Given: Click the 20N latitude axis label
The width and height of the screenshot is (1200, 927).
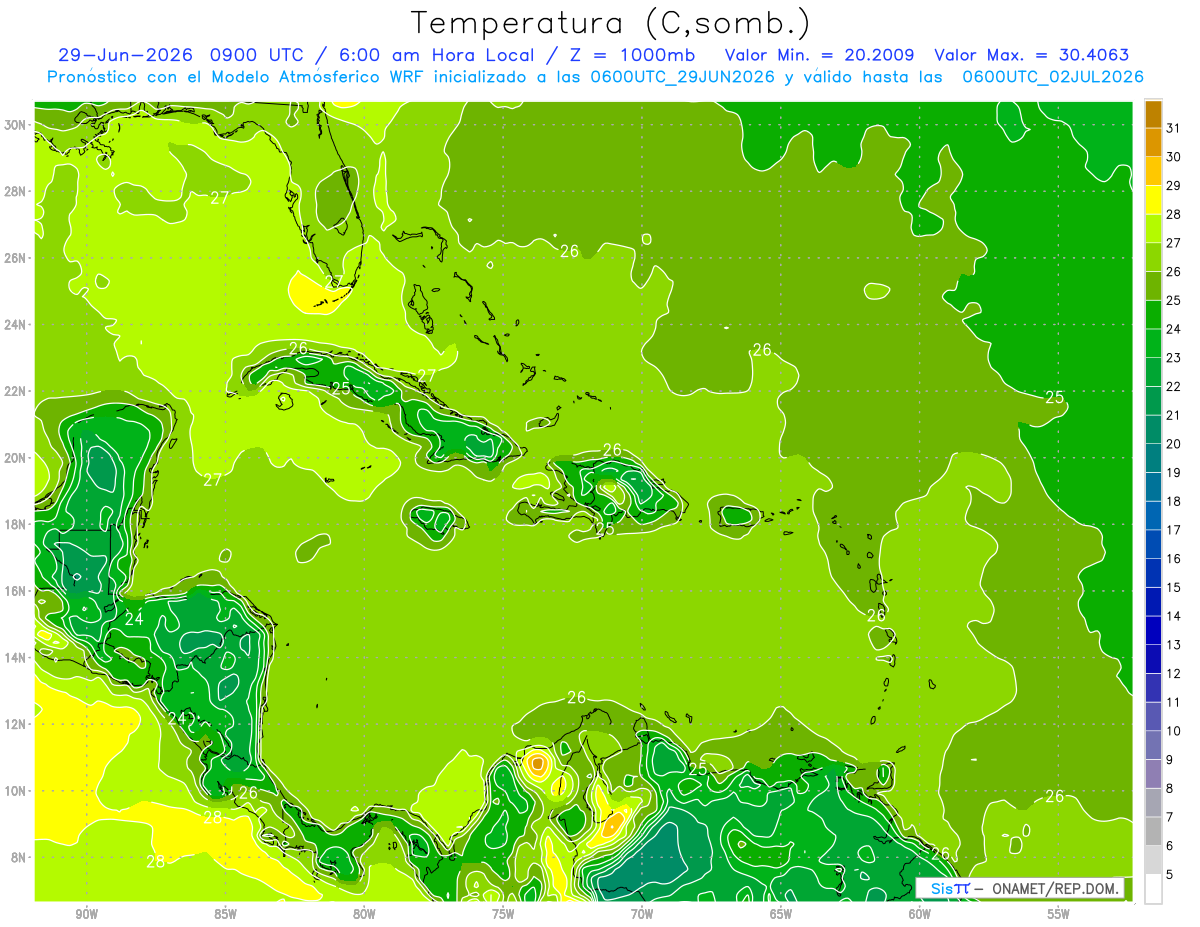Looking at the screenshot, I should pos(15,458).
